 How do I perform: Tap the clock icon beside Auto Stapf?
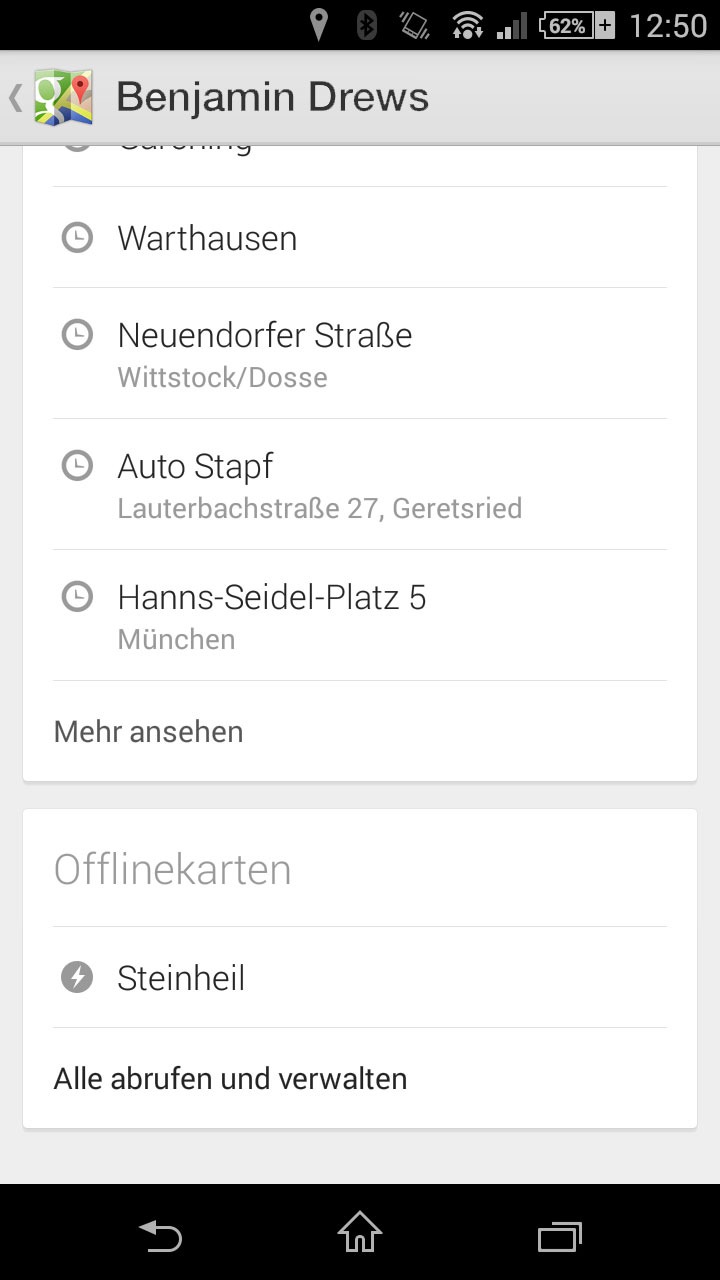click(x=77, y=466)
